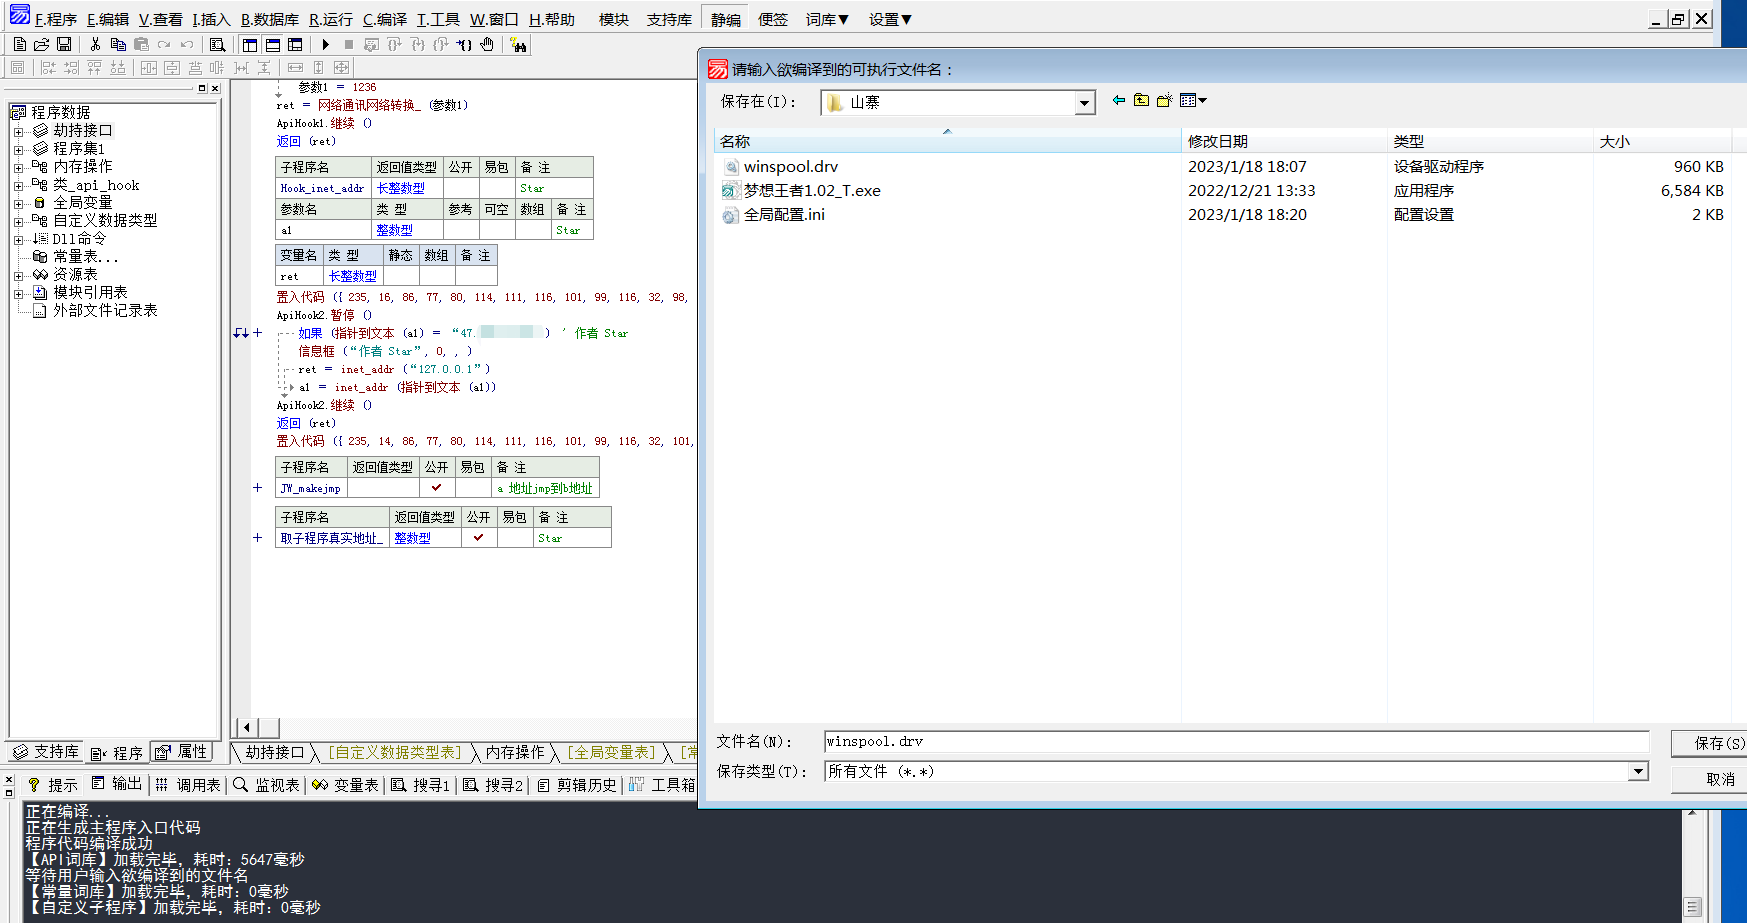The height and width of the screenshot is (923, 1747).
Task: Open the 剪辑历史 bottom tab
Action: click(x=577, y=785)
